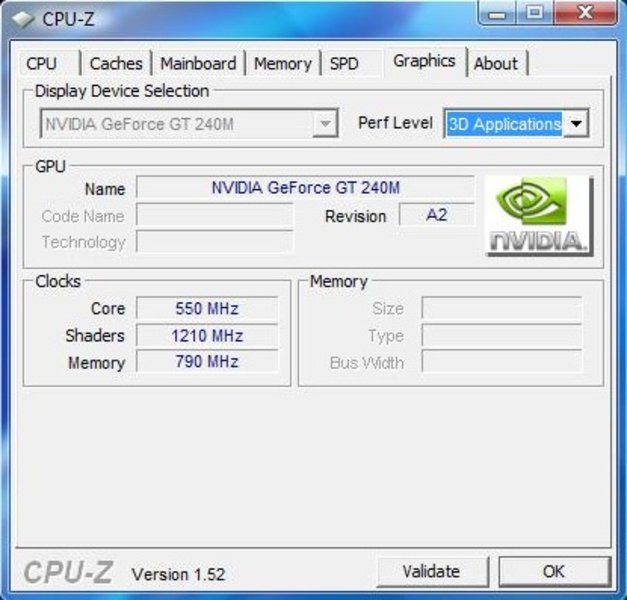Switch to the CPU tab
The height and width of the screenshot is (600, 627).
[x=42, y=64]
